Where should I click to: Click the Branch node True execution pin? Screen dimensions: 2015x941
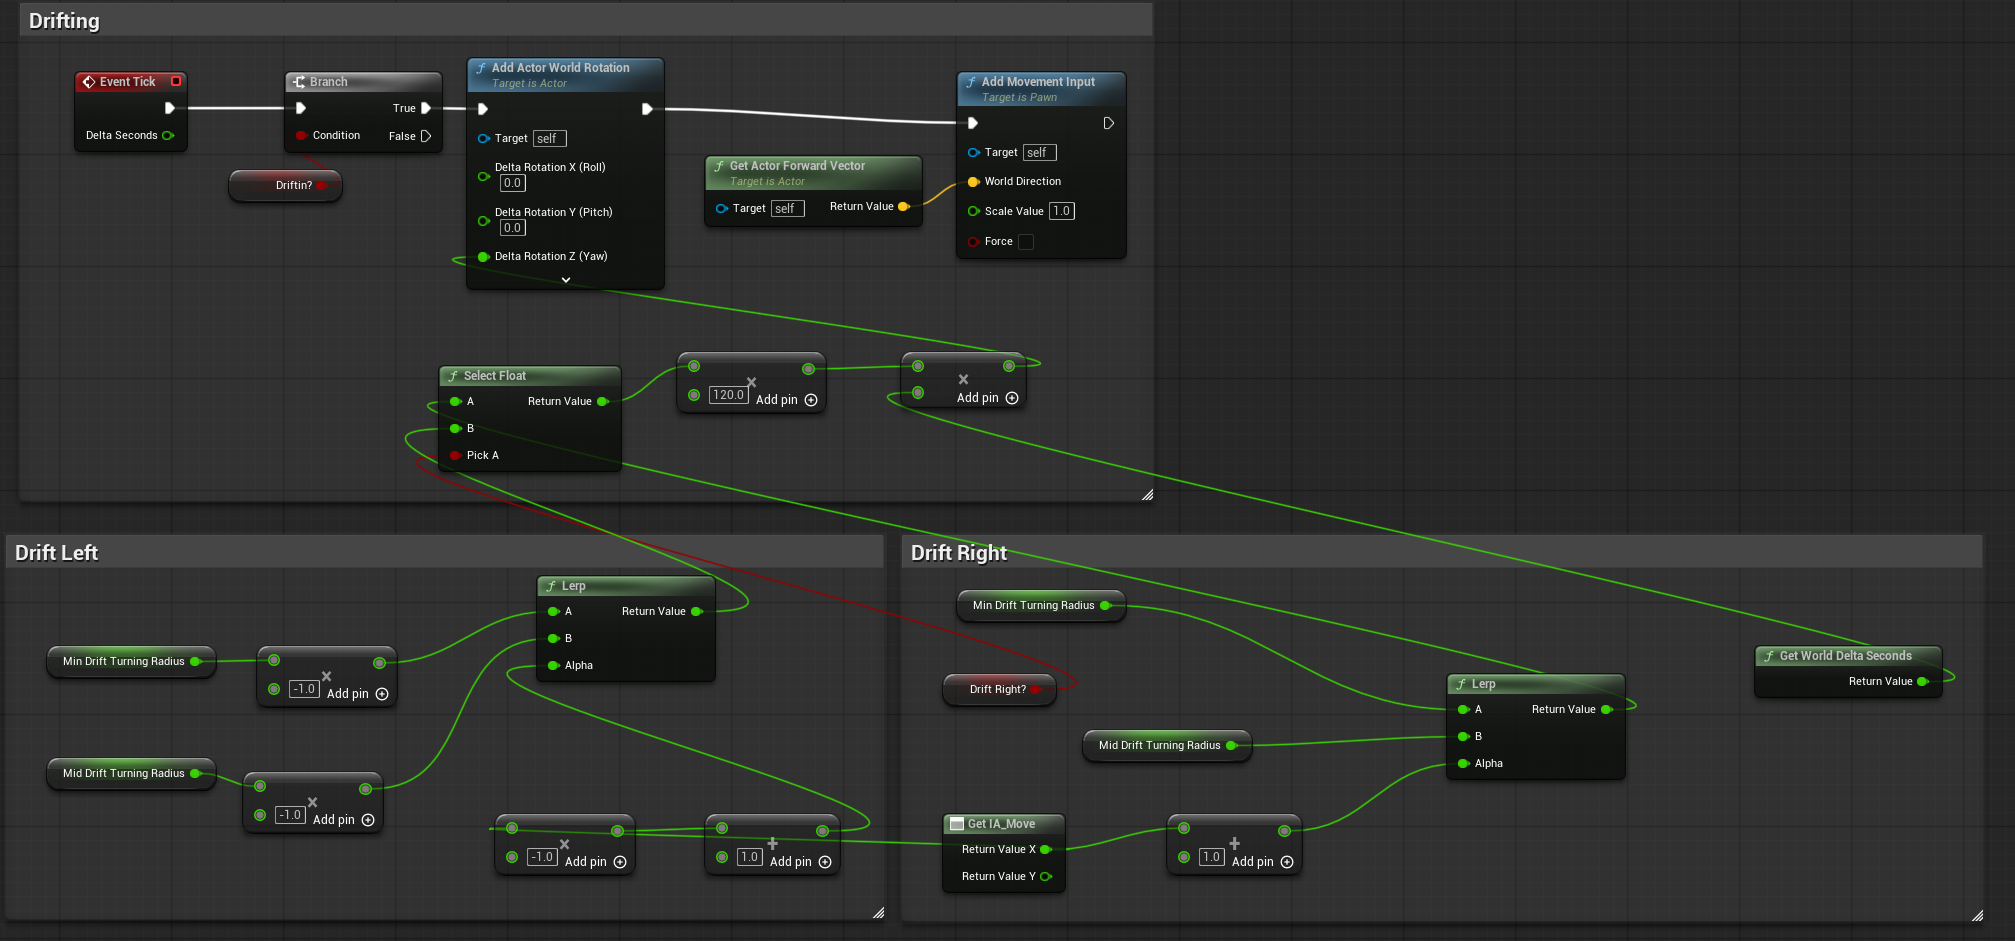click(x=426, y=108)
